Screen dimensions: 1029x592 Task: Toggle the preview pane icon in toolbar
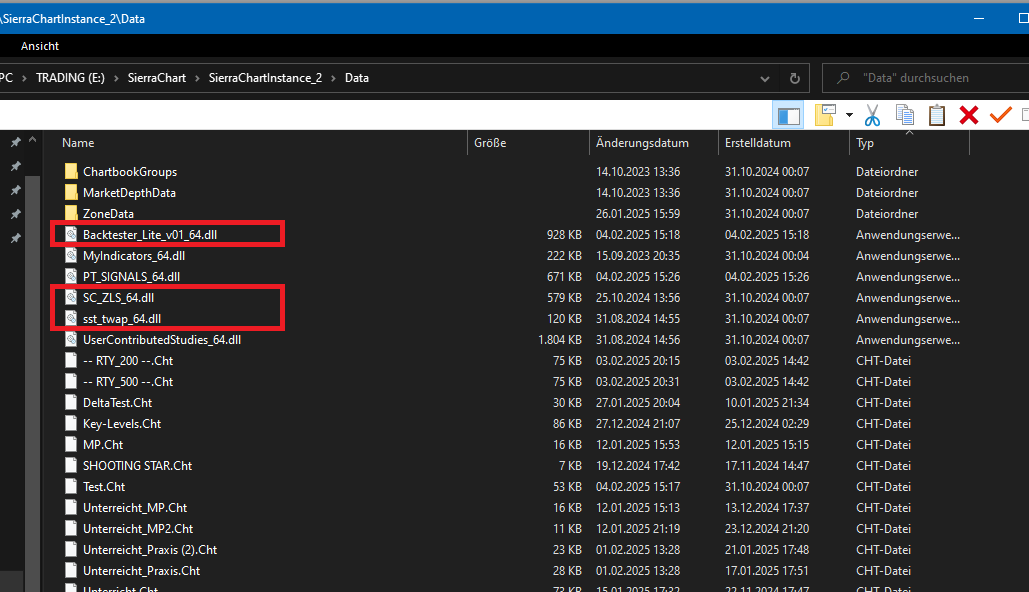tap(788, 115)
